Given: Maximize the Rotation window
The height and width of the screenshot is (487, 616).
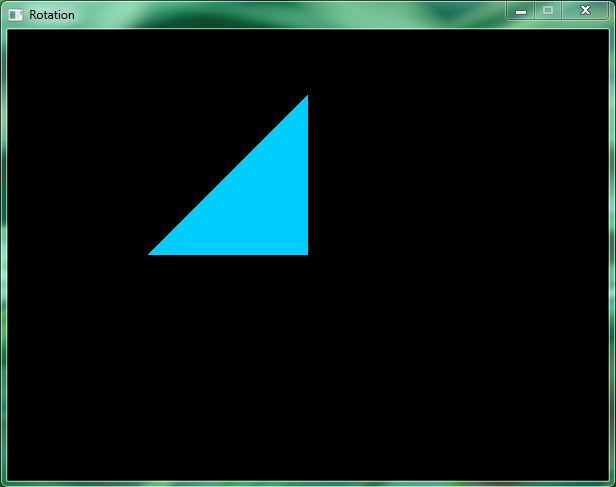Looking at the screenshot, I should (x=547, y=10).
